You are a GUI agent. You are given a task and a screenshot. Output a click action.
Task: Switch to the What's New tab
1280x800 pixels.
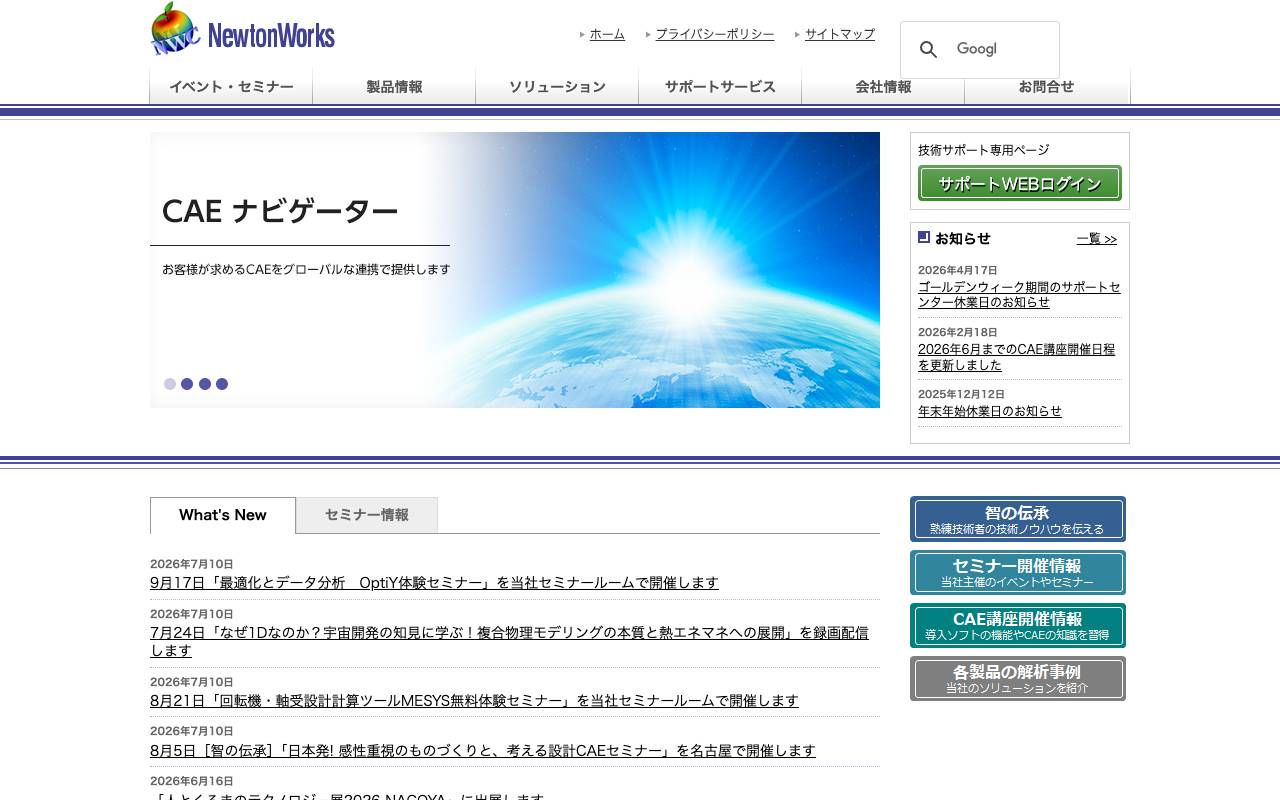point(223,515)
